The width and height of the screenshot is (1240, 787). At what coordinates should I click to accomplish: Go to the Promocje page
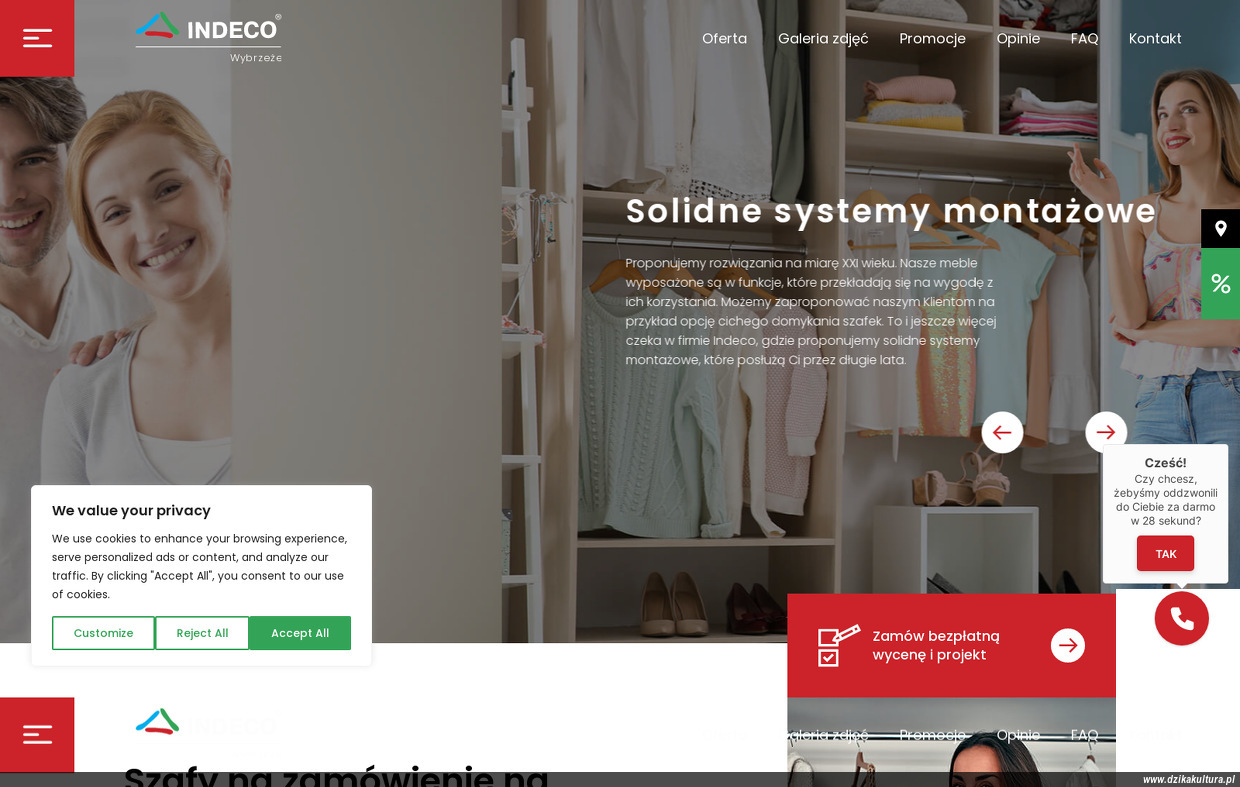[932, 38]
